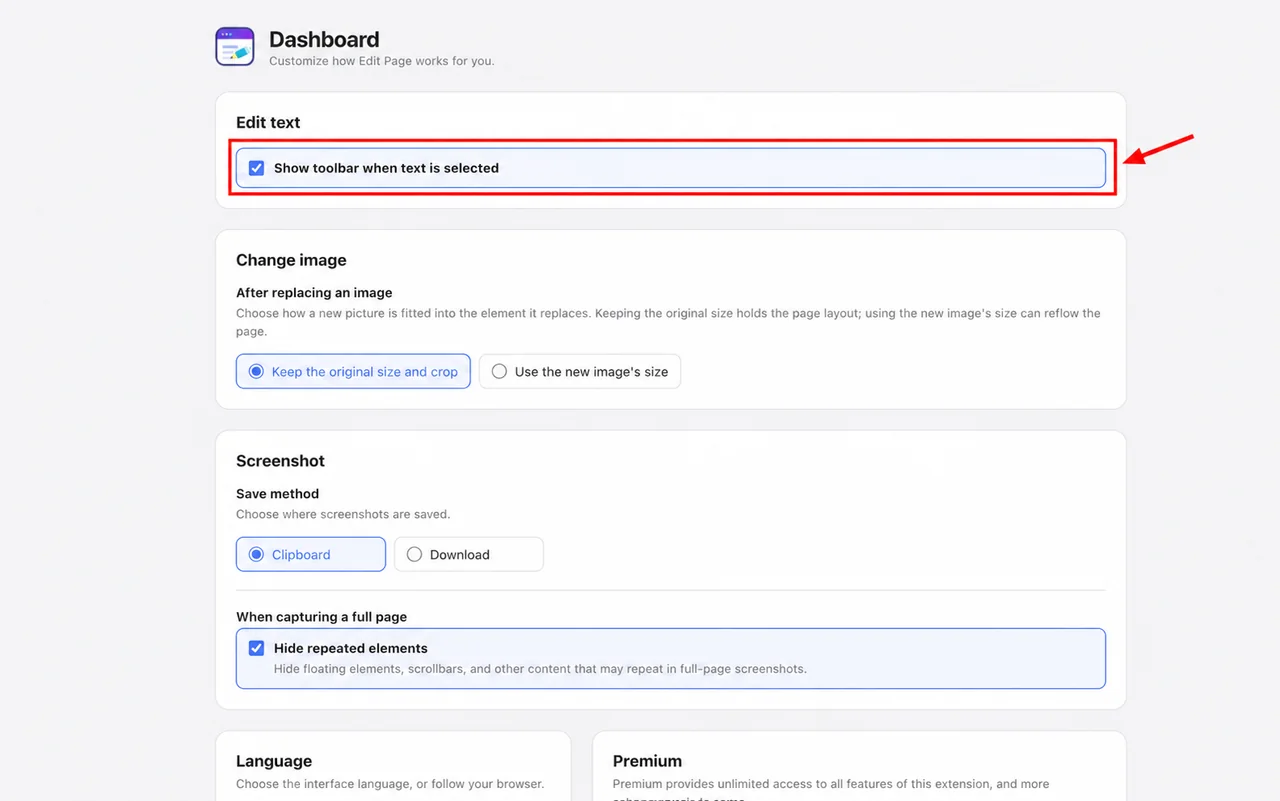Choose Use the new image's size option
Image resolution: width=1280 pixels, height=801 pixels.
(x=580, y=372)
